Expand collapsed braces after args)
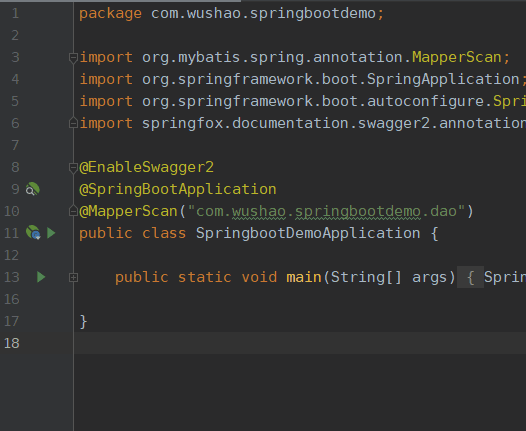Viewport: 526px width, 431px height. [470, 277]
